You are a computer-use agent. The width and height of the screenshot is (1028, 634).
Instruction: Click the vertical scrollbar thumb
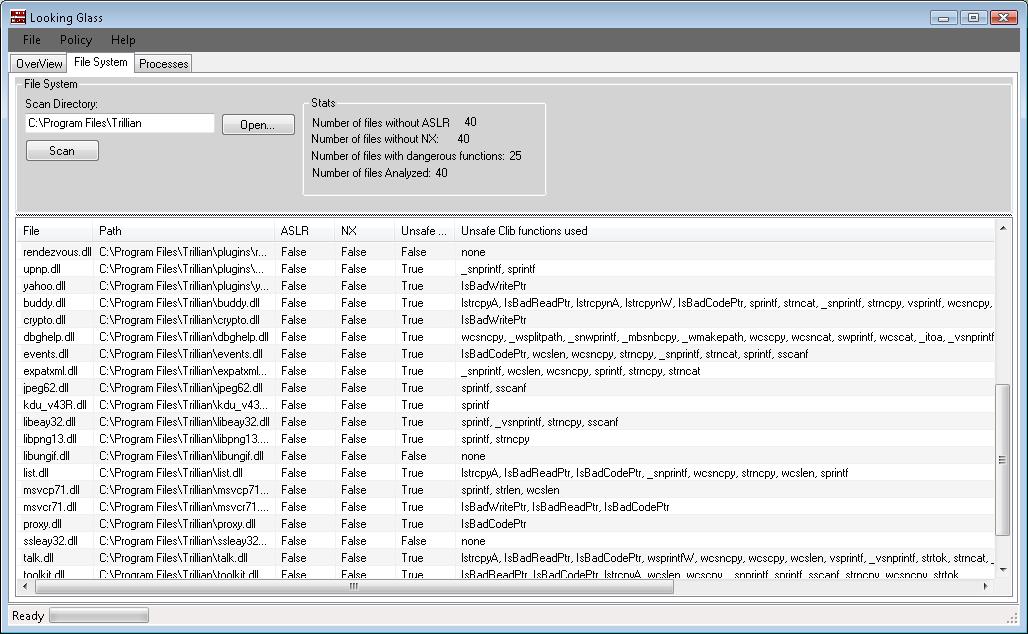[x=1002, y=460]
